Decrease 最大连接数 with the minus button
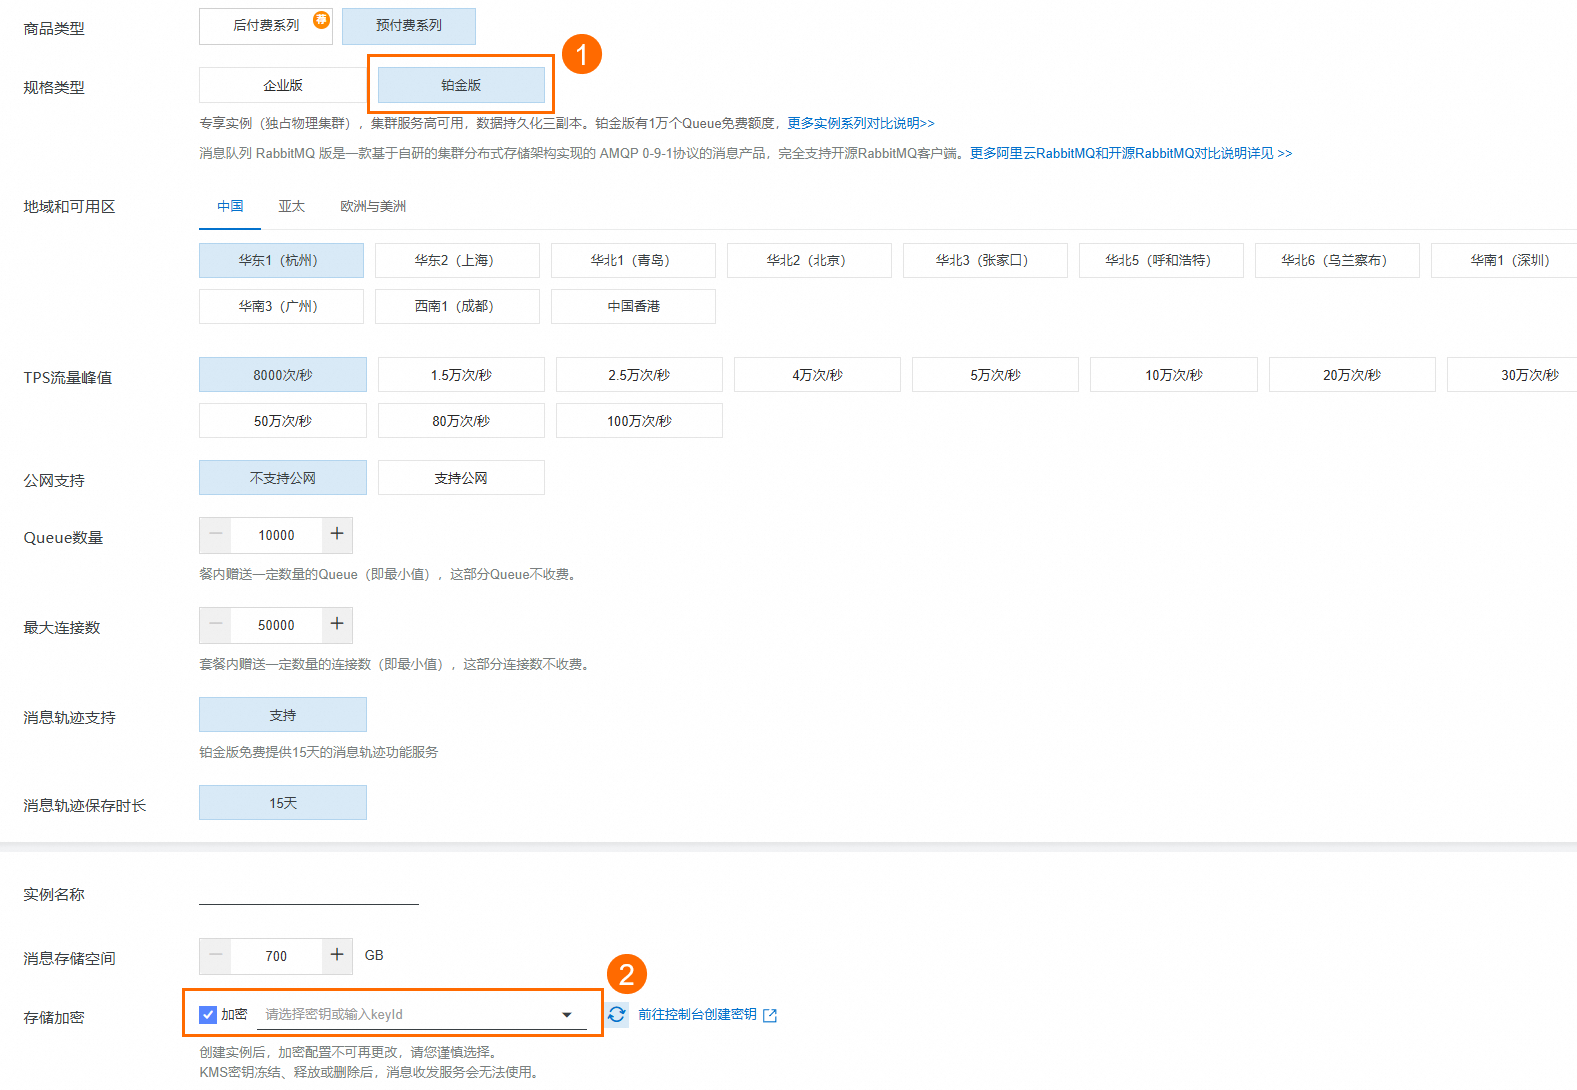Screen dimensions: 1577x1090 coord(215,625)
